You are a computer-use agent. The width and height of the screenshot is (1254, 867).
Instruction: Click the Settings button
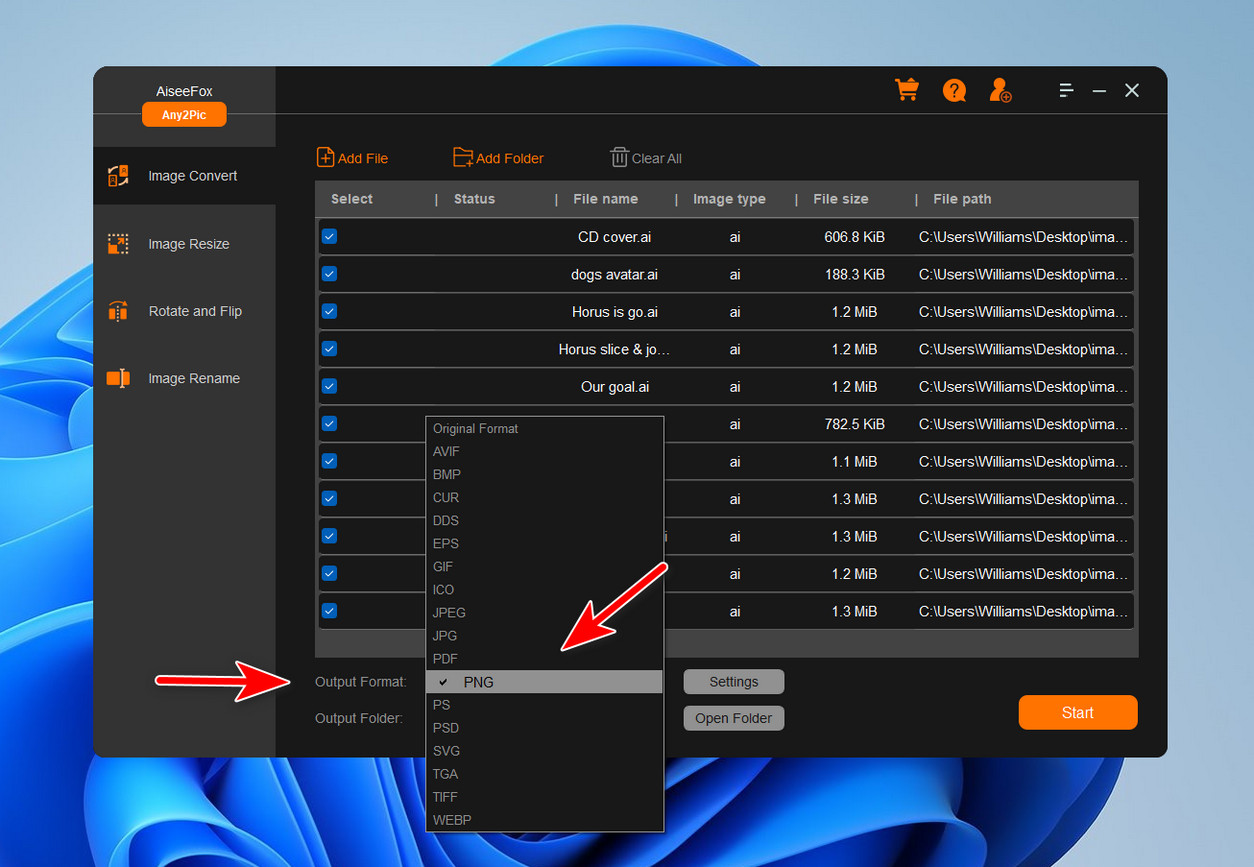click(734, 681)
